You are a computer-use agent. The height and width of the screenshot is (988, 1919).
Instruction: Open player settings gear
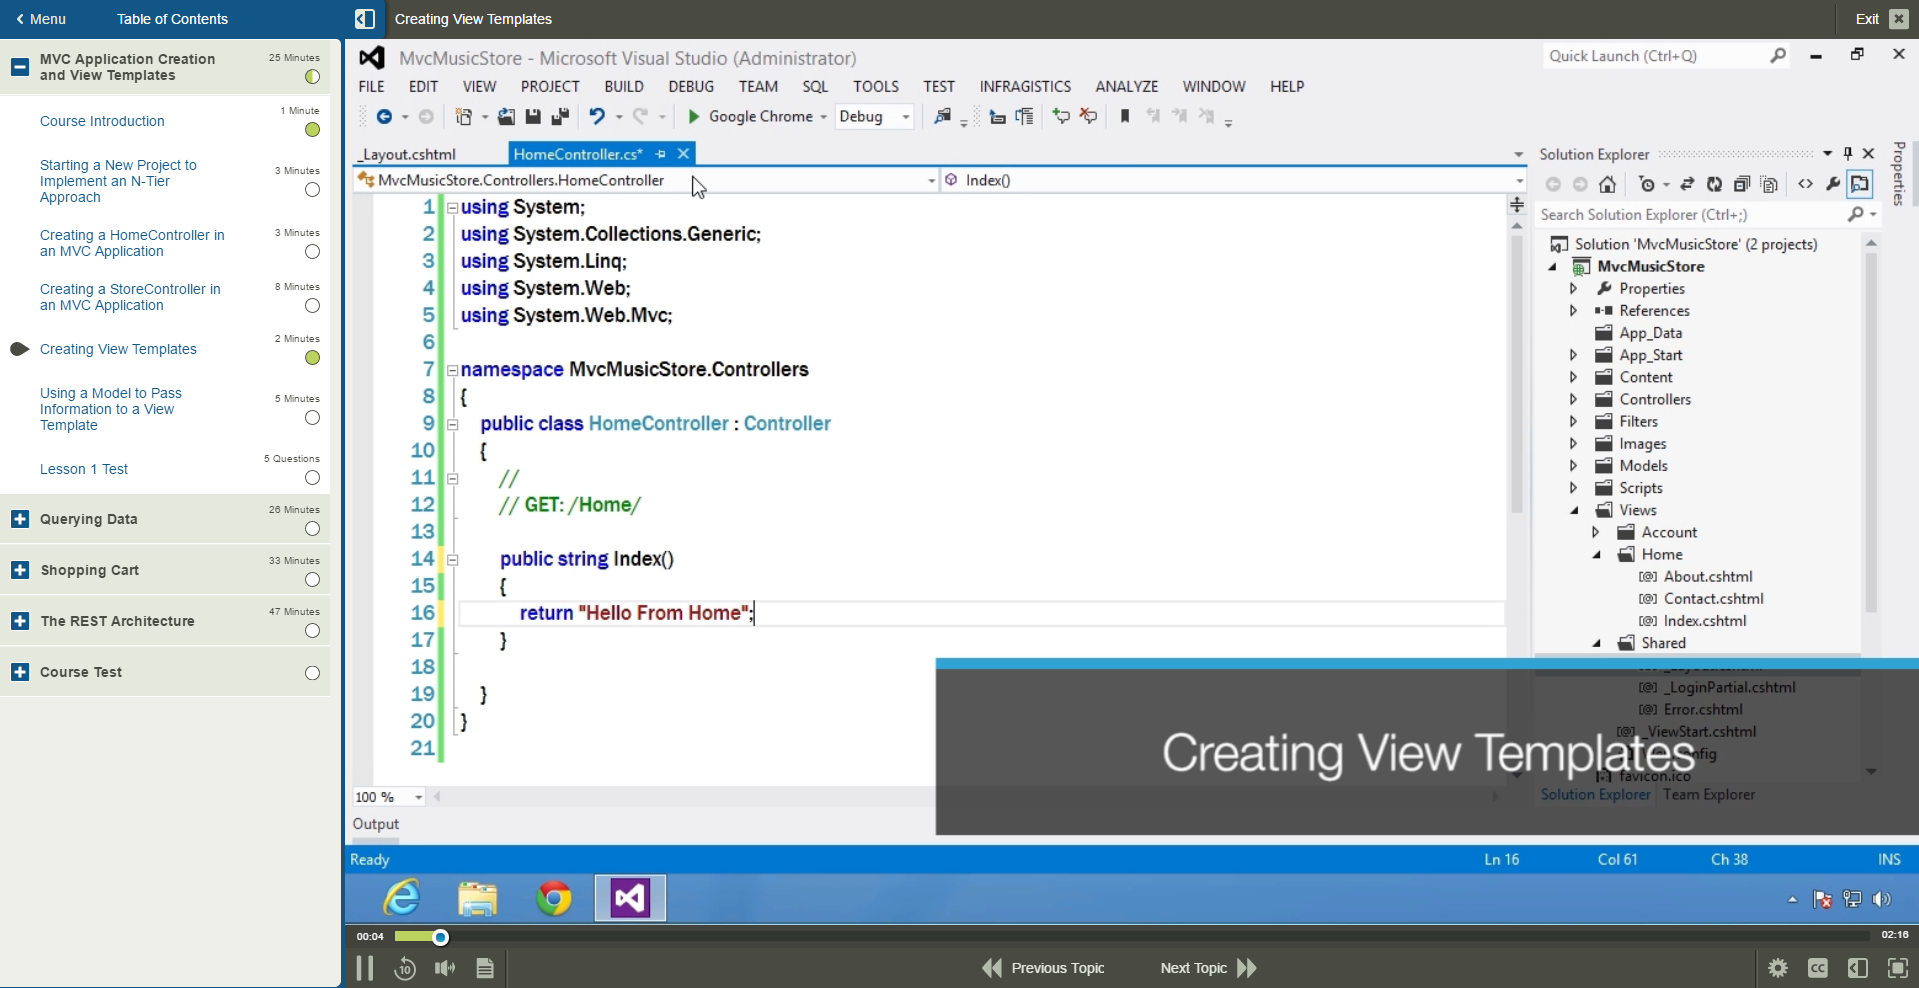tap(1777, 968)
